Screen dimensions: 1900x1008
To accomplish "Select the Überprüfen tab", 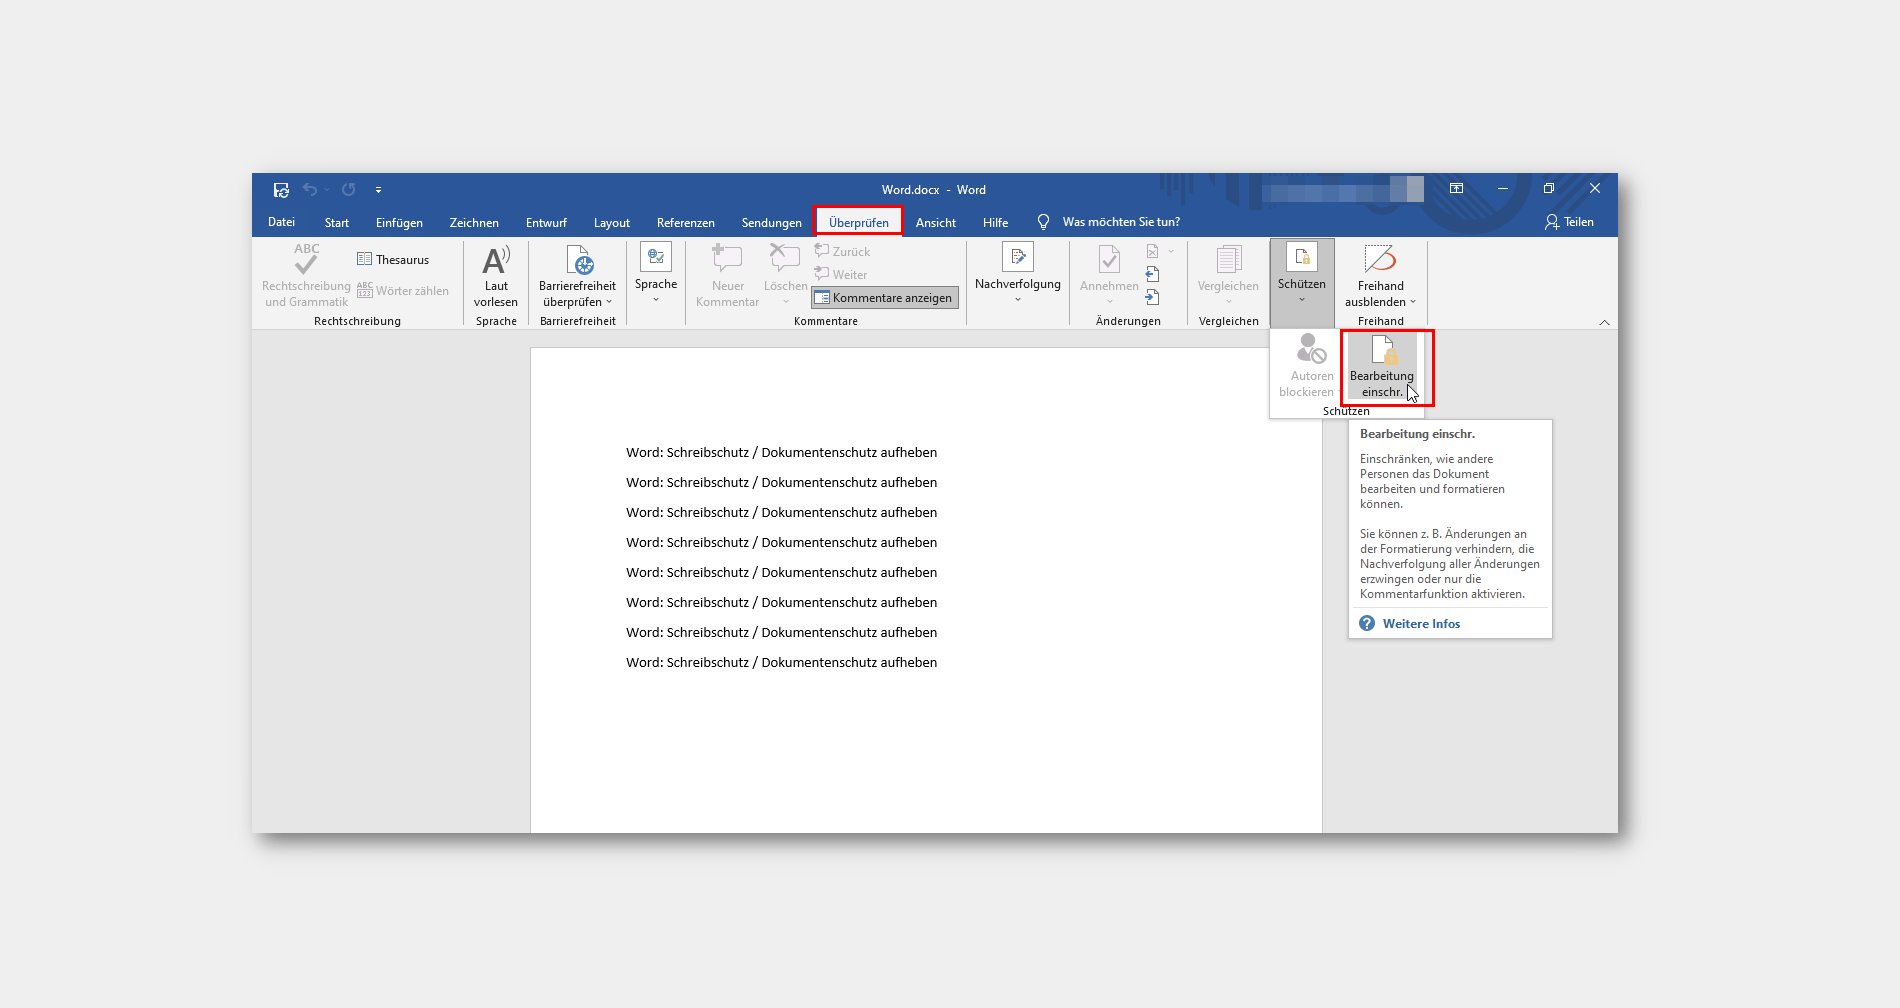I will click(858, 222).
